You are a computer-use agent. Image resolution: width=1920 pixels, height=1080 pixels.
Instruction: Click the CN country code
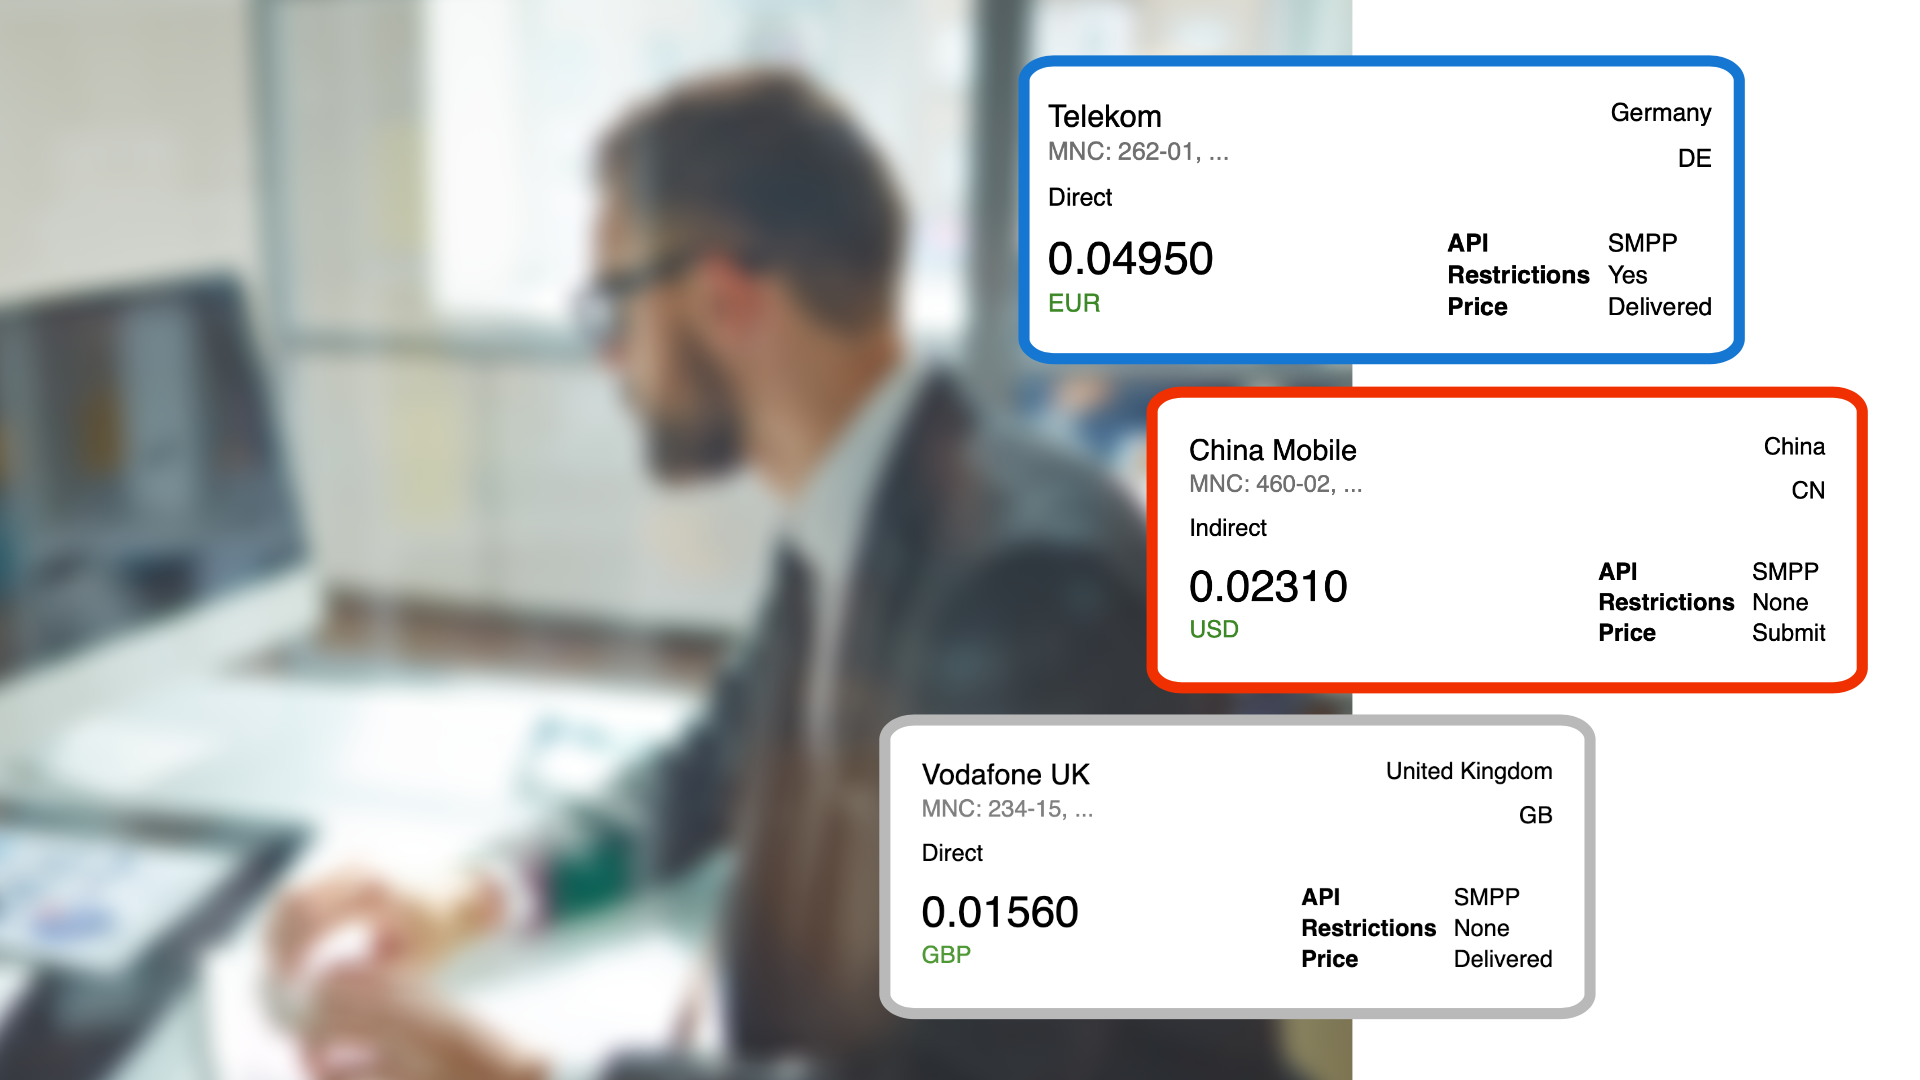[x=1808, y=491]
